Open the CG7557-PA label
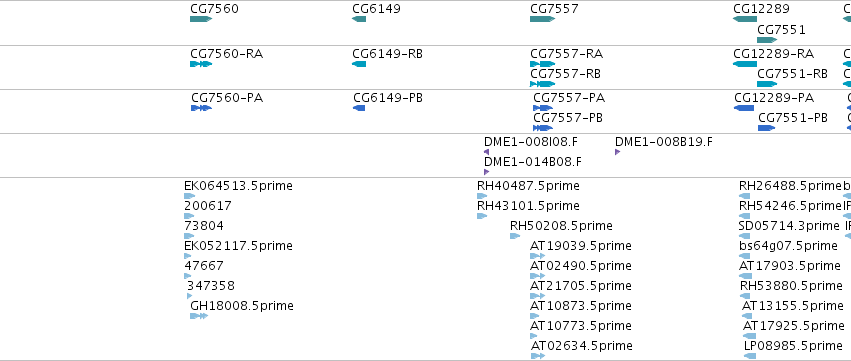851x361 pixels. pos(569,98)
